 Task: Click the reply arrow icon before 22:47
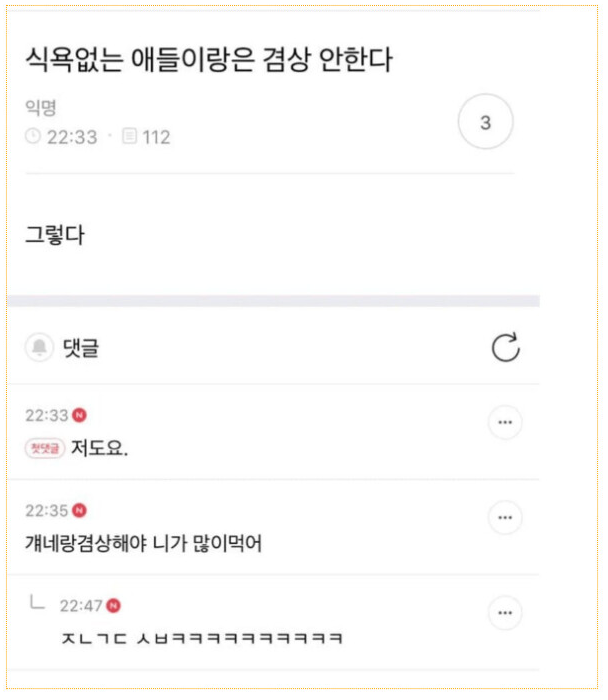coord(38,602)
